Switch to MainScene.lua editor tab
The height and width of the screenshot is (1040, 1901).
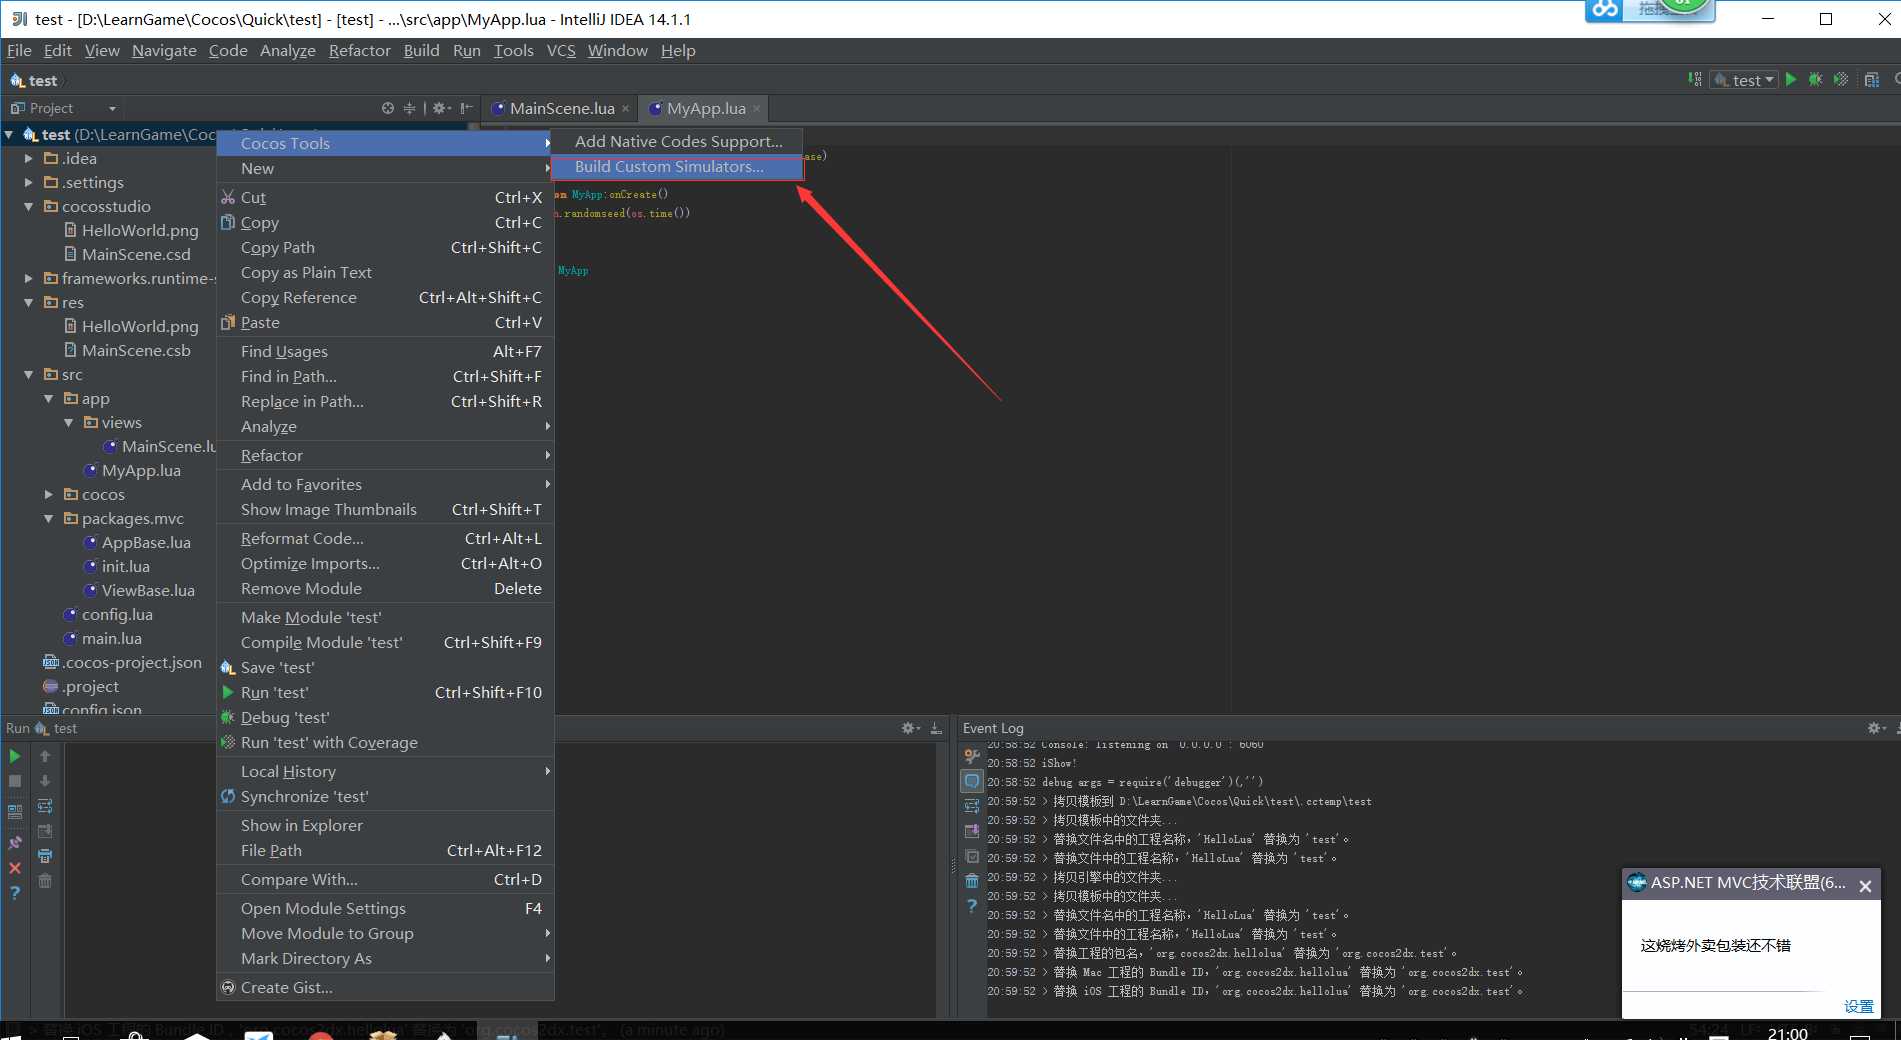pos(561,108)
